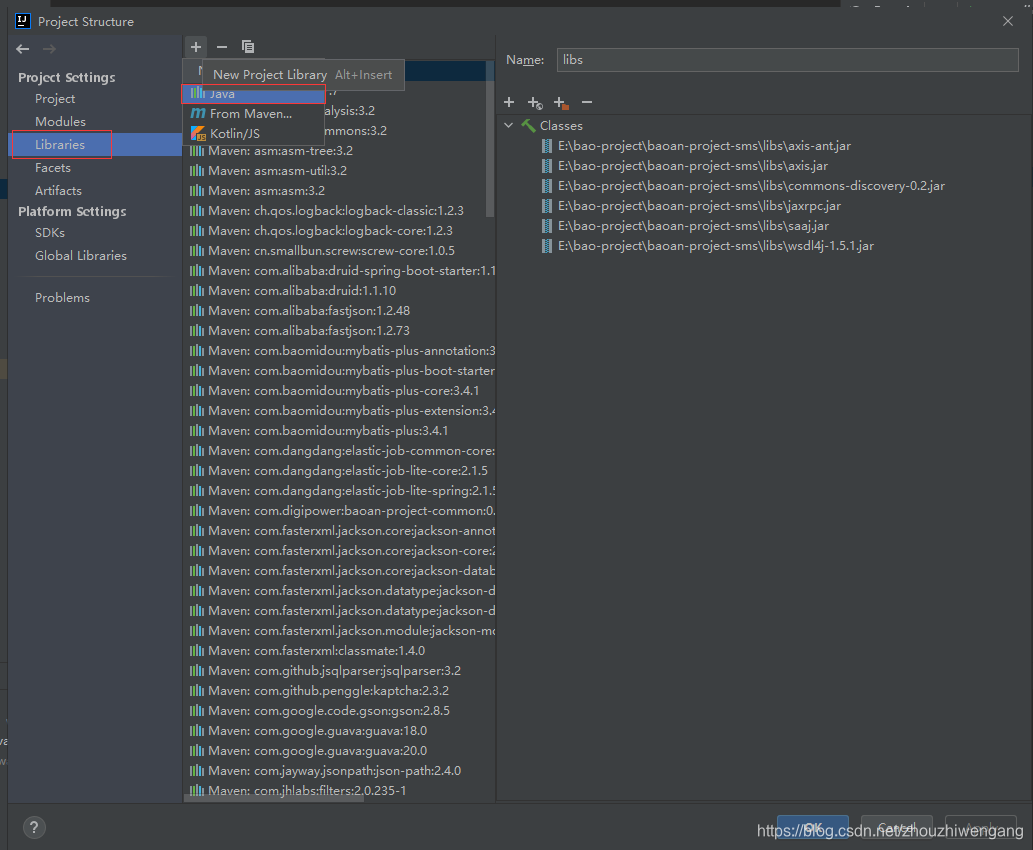The width and height of the screenshot is (1033, 850).
Task: Go back with the left arrow
Action: pyautogui.click(x=23, y=49)
